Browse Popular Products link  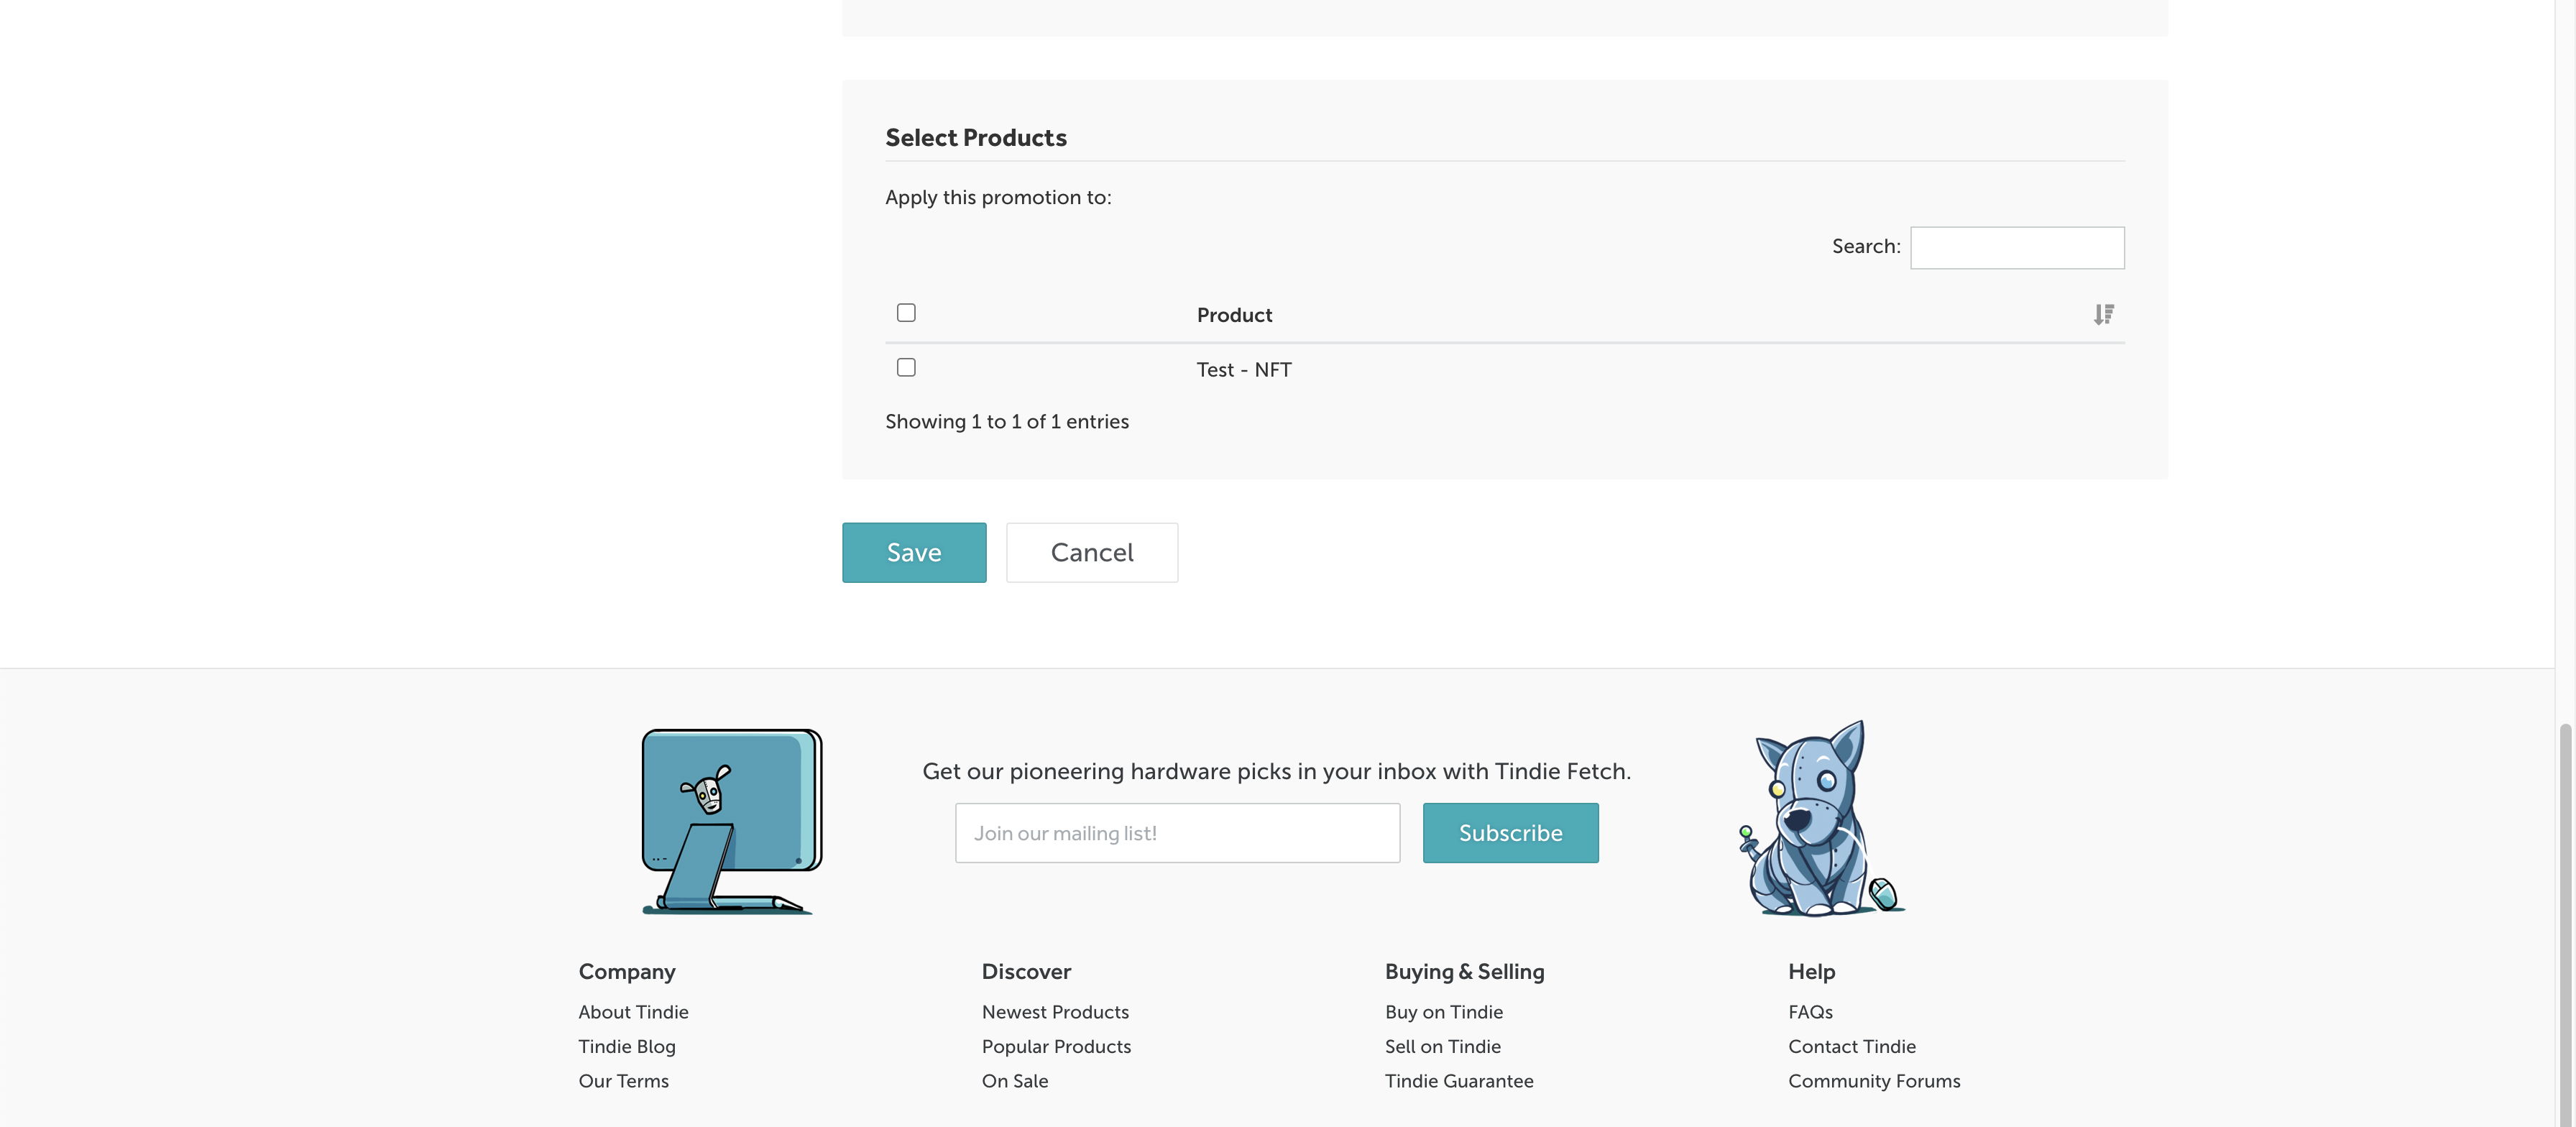(1056, 1046)
